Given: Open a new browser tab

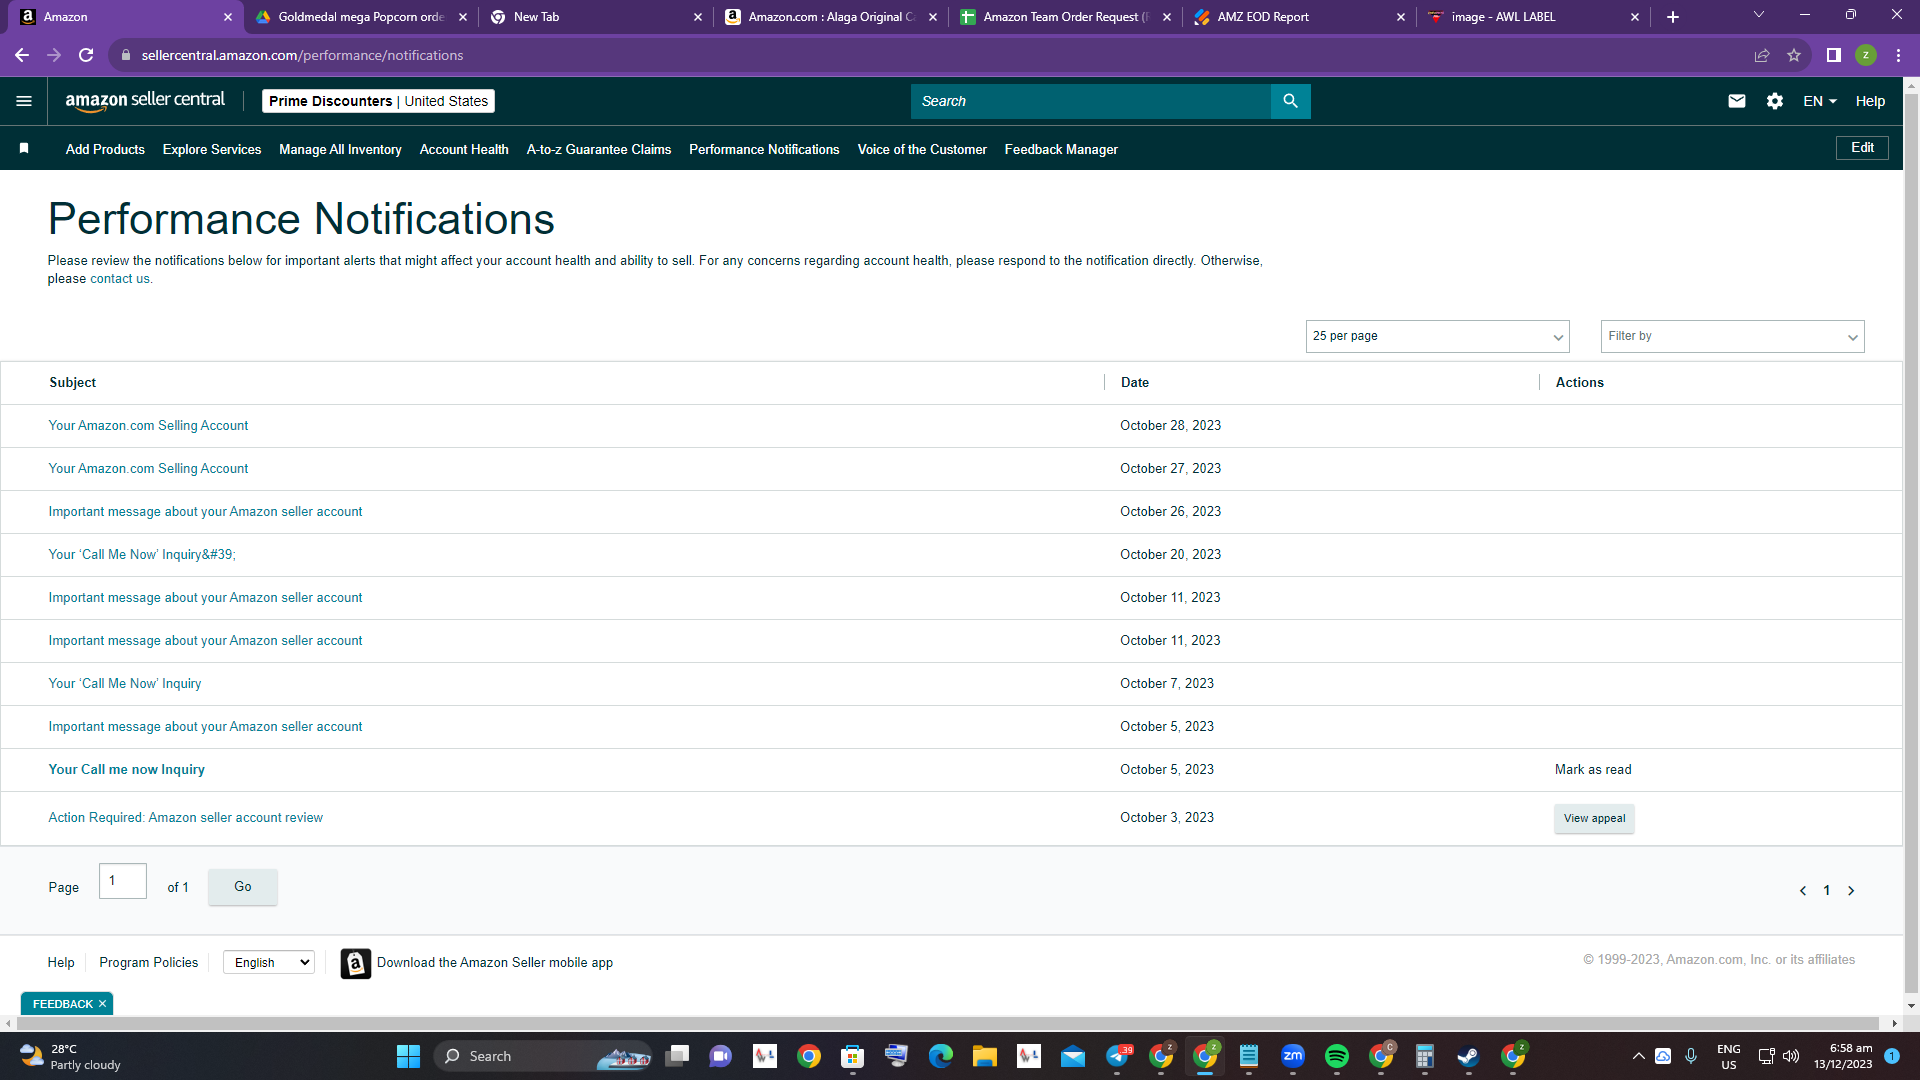Looking at the screenshot, I should (1673, 17).
